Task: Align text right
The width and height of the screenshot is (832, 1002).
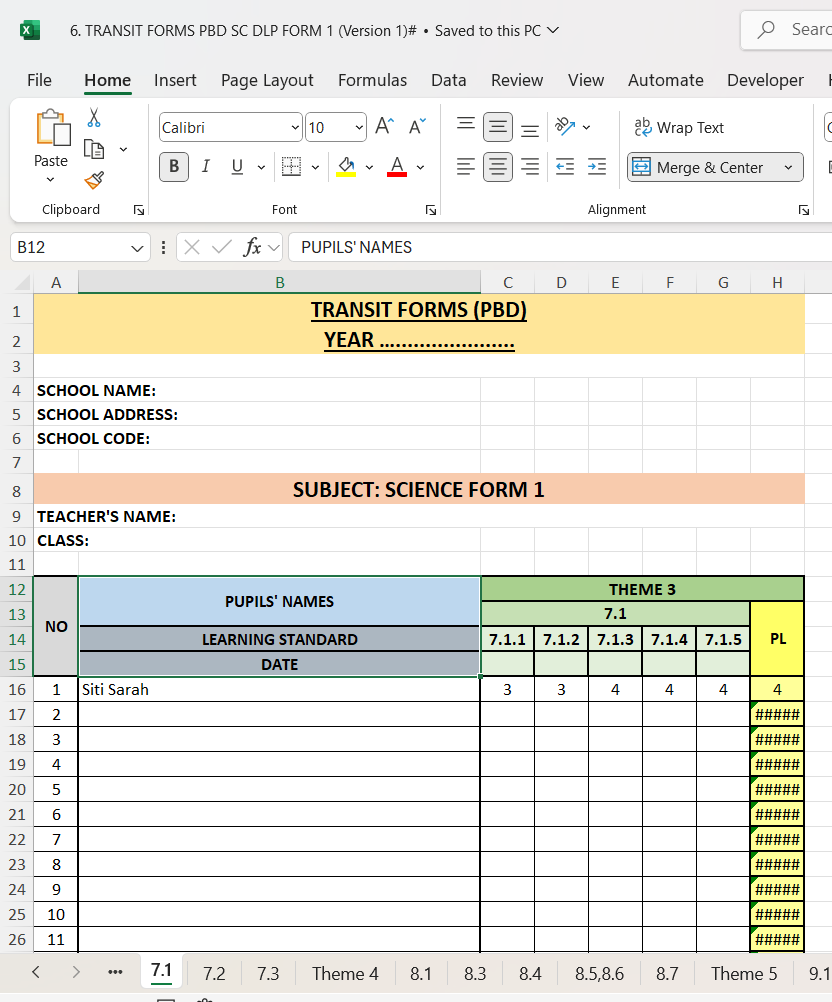Action: pyautogui.click(x=530, y=167)
